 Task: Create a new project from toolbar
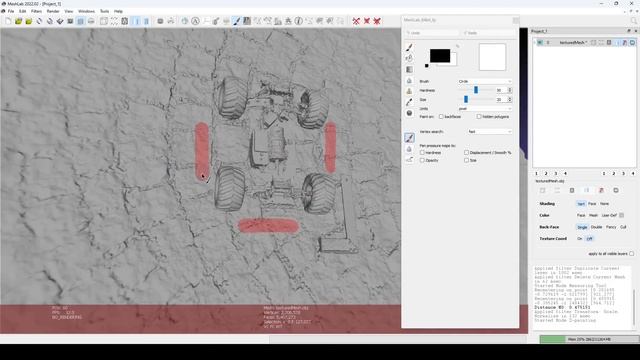8,21
